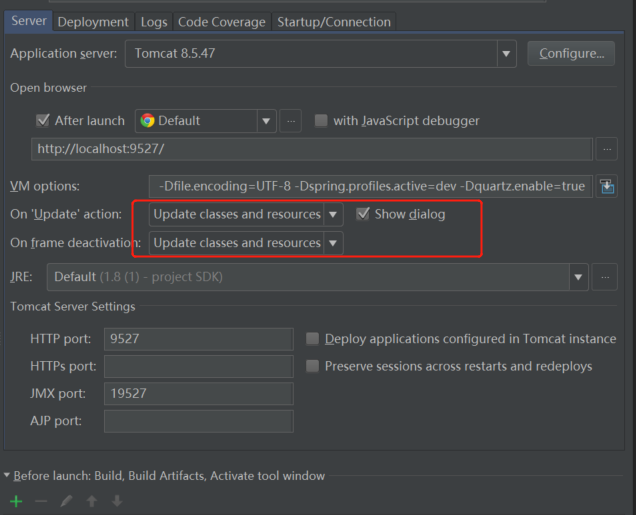Open the Code Coverage tab
The image size is (636, 515).
click(x=221, y=22)
